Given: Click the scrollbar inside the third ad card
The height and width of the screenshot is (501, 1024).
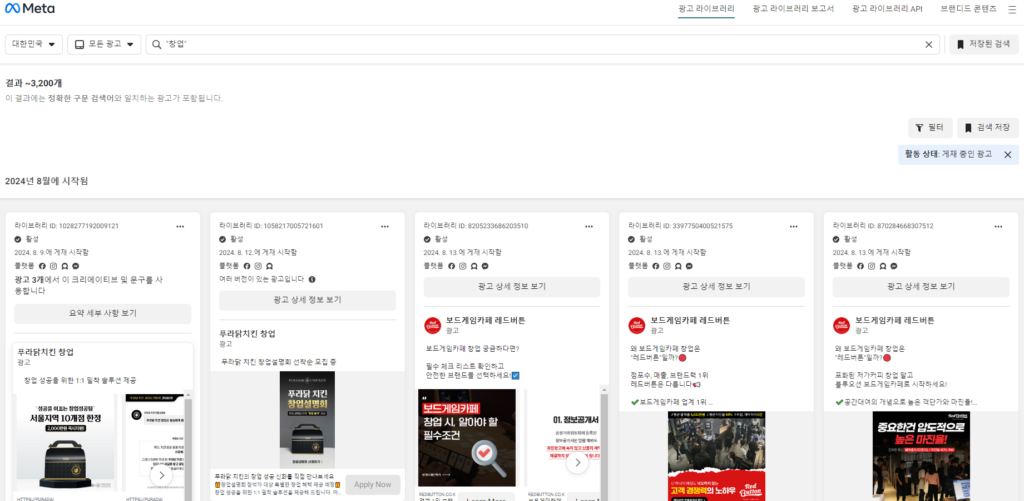Looking at the screenshot, I should point(604,444).
